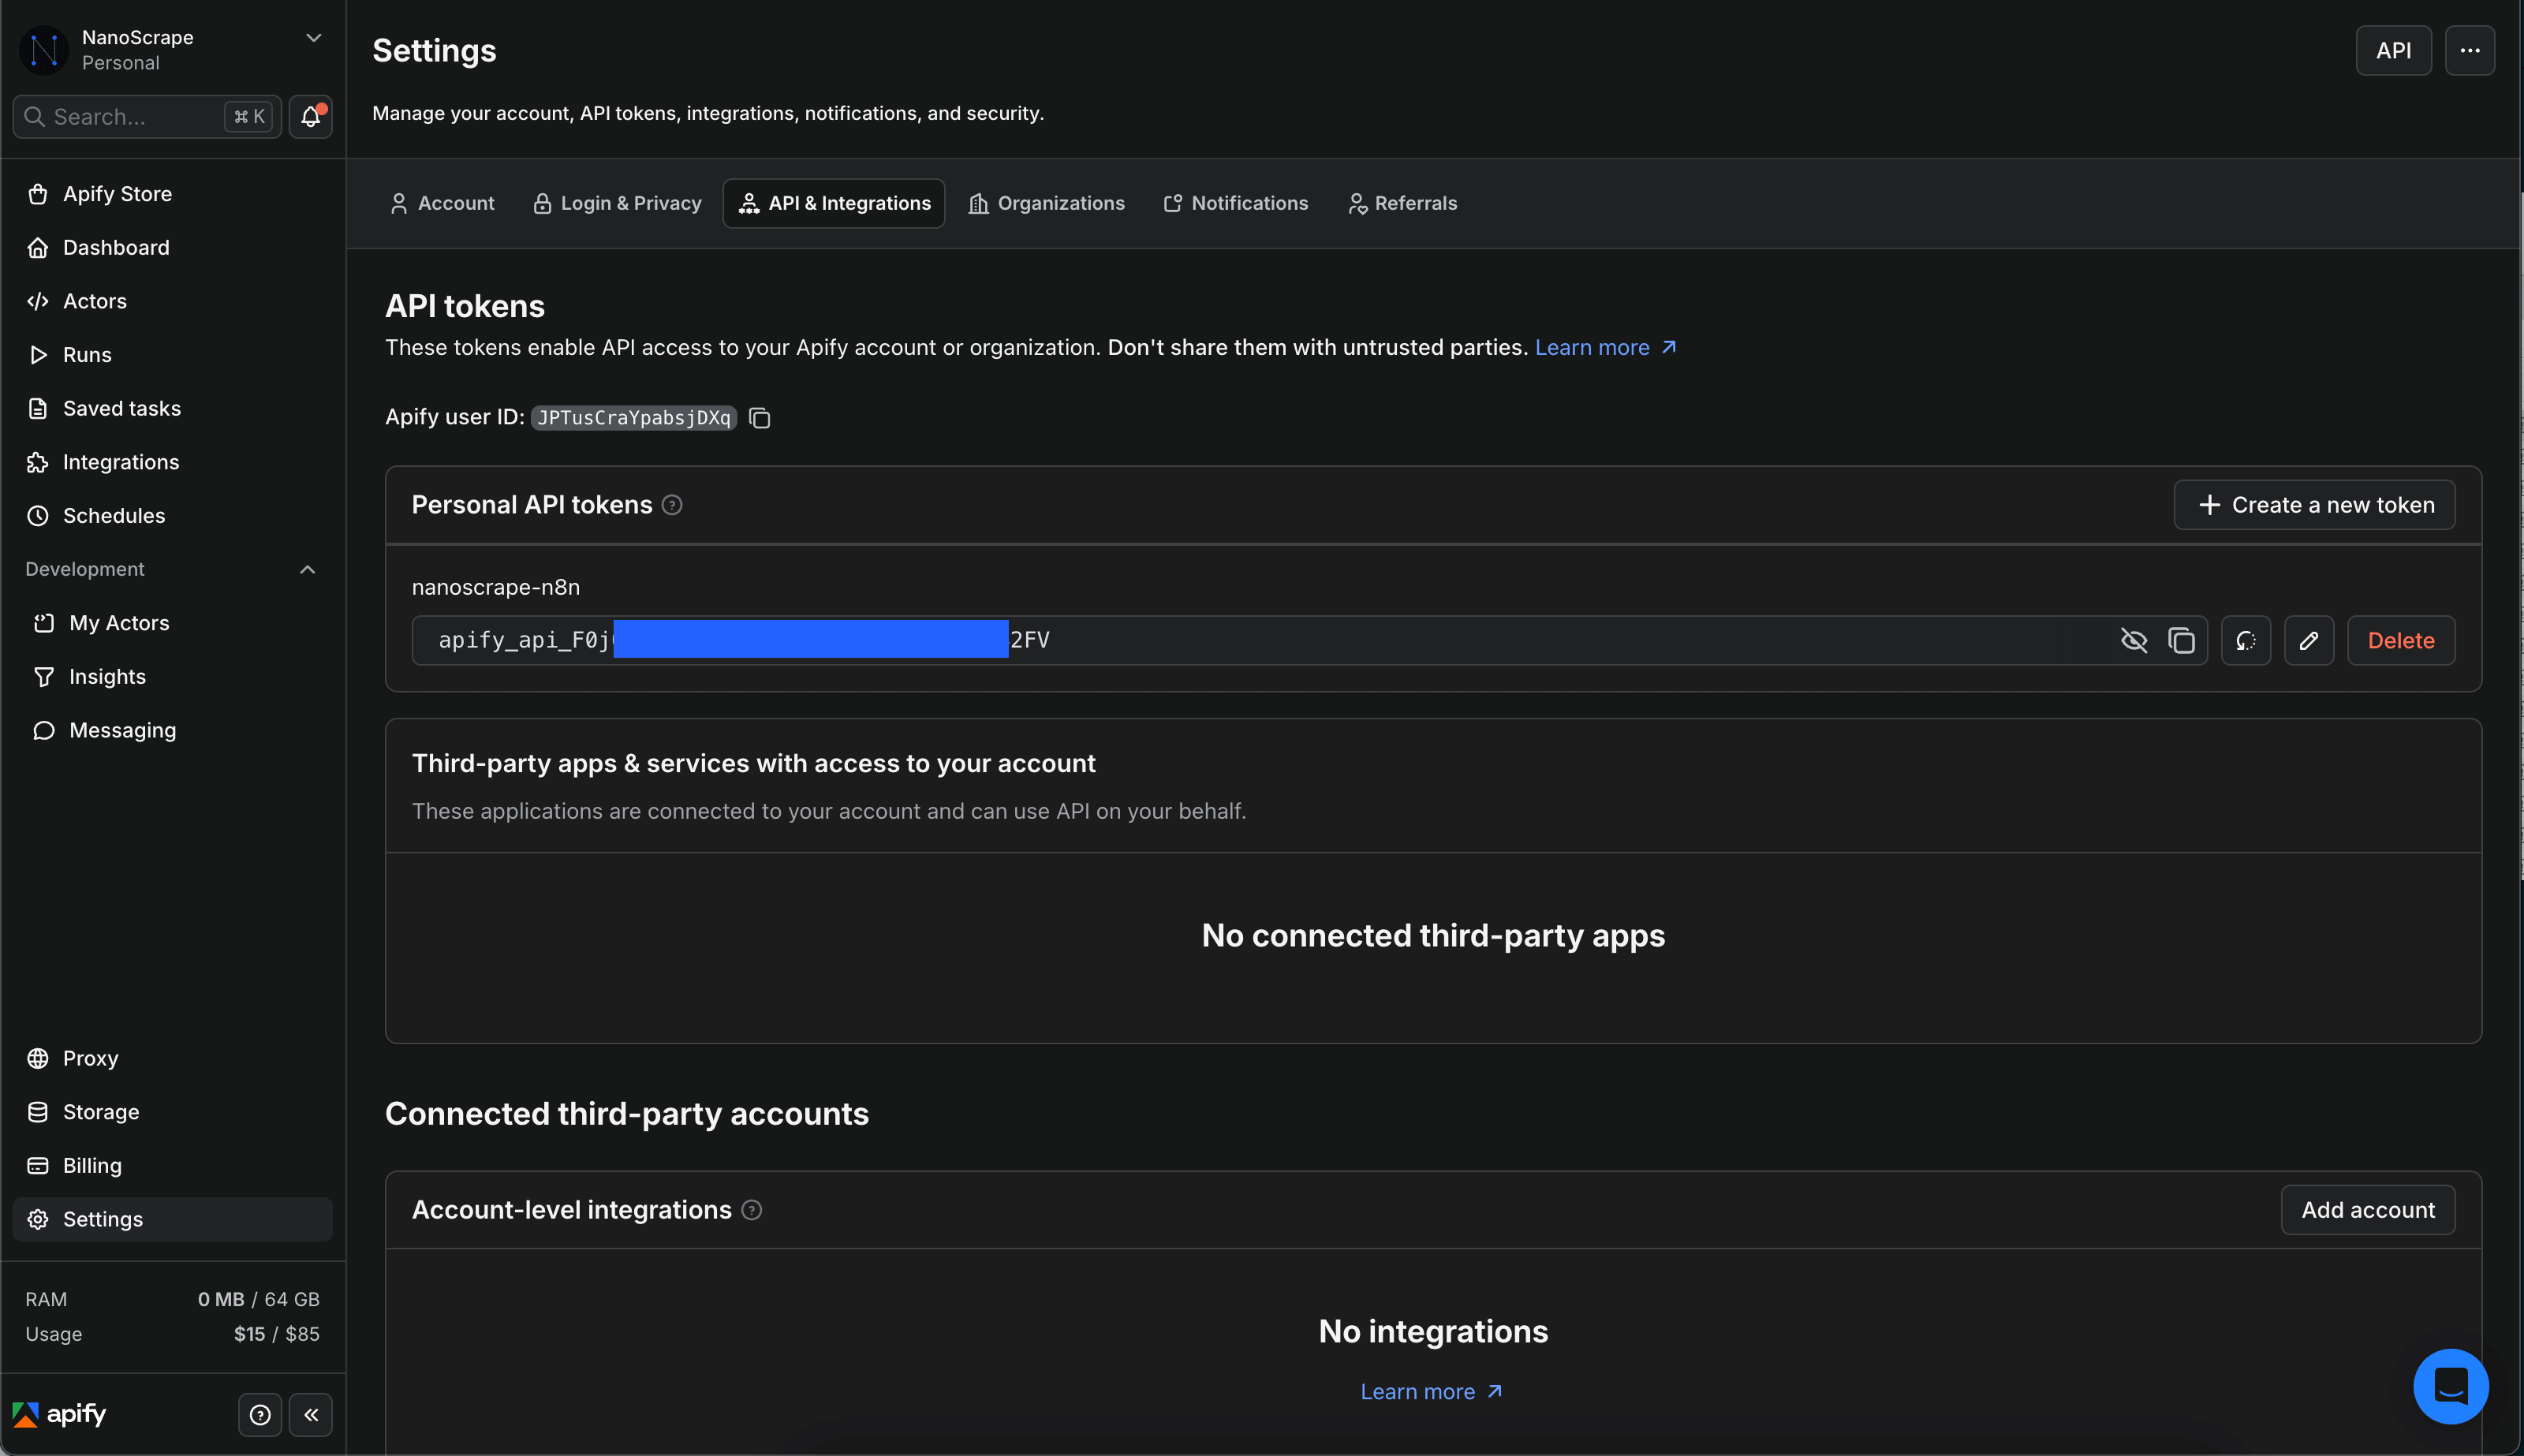Switch to Login & Privacy tab

coord(617,204)
